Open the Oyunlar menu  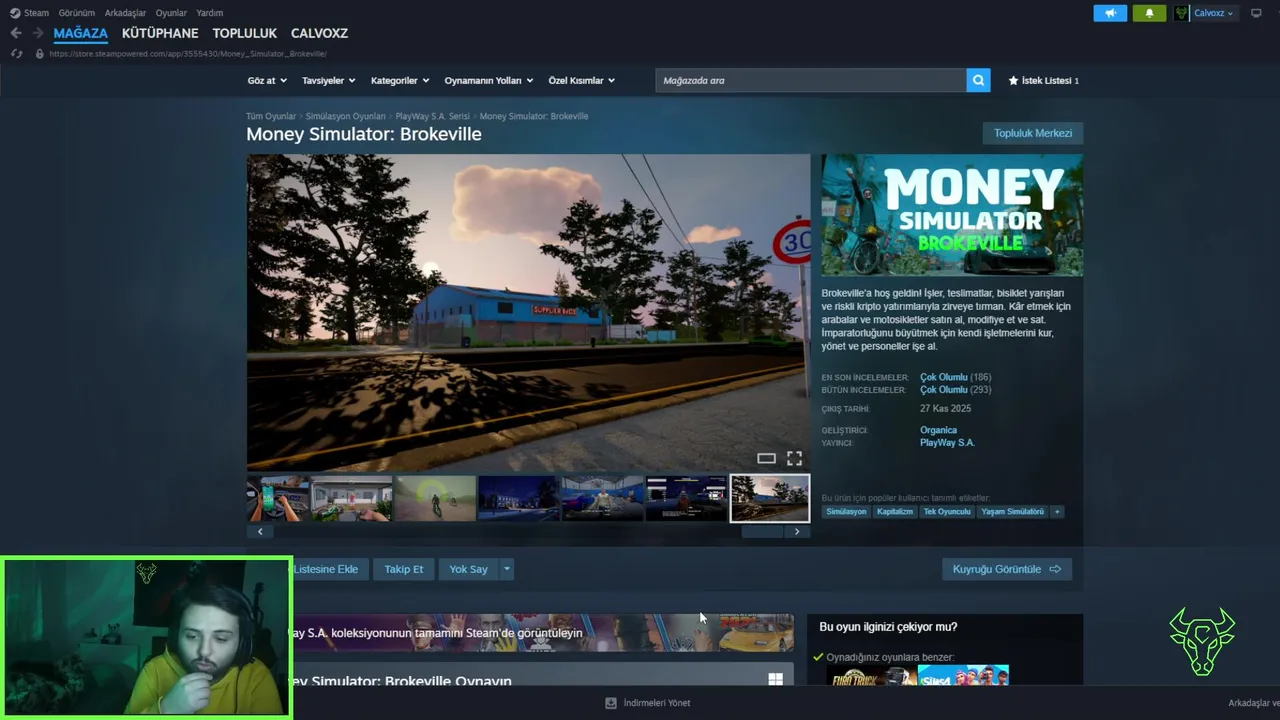point(171,13)
